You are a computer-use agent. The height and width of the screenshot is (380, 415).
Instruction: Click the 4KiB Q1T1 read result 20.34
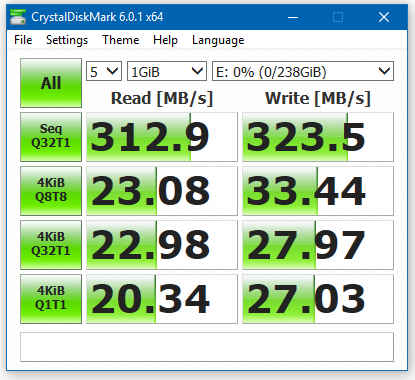(x=162, y=299)
